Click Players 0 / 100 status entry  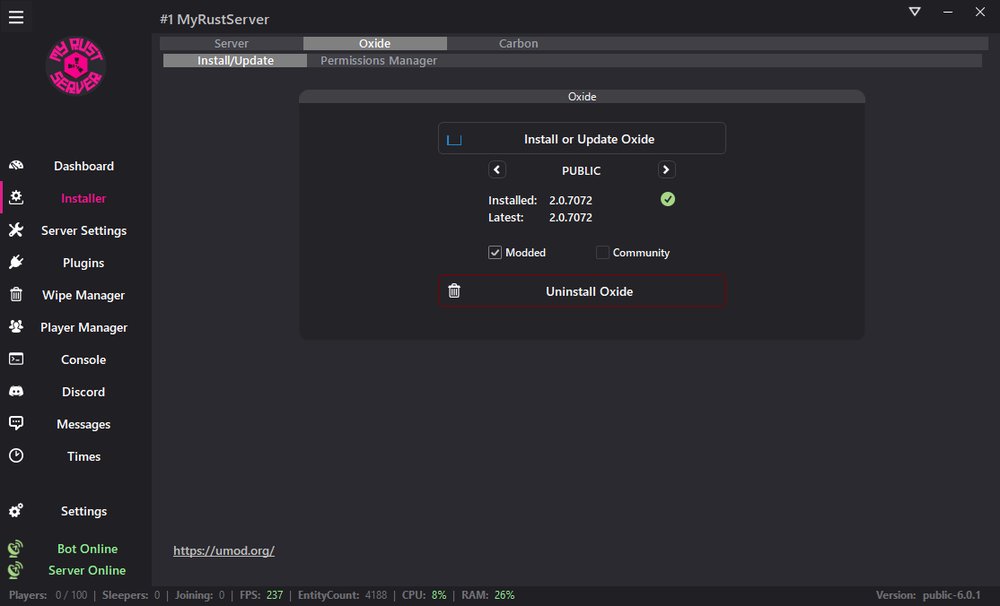(x=48, y=595)
